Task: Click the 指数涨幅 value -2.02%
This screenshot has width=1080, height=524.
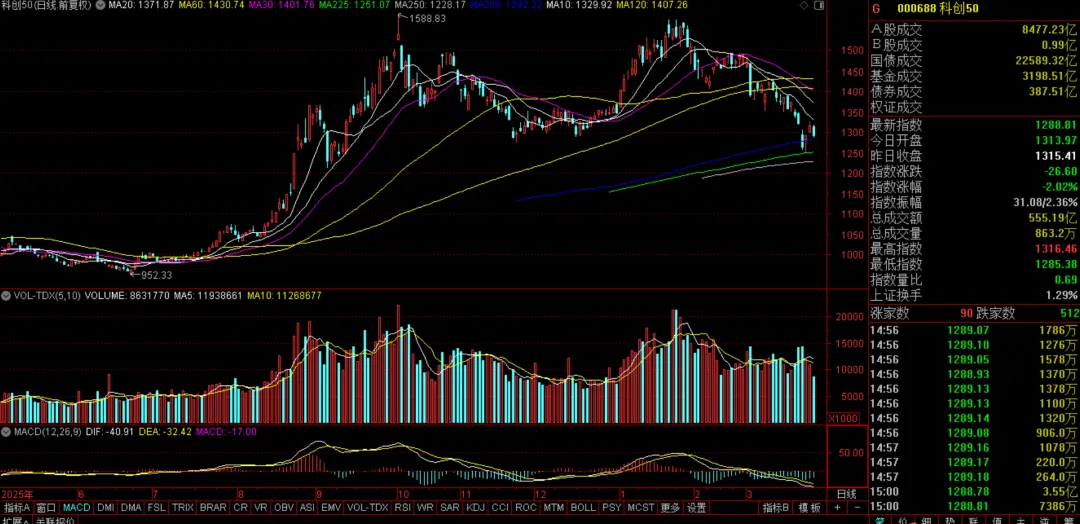Action: coord(1057,186)
